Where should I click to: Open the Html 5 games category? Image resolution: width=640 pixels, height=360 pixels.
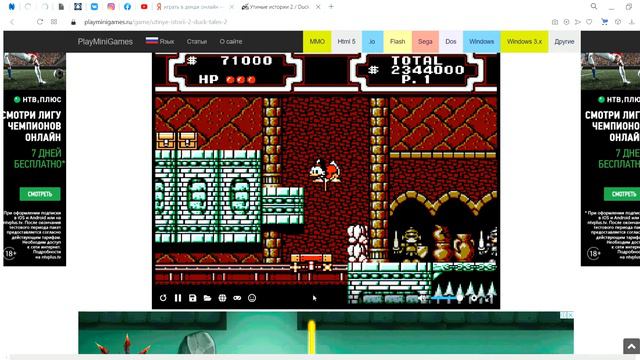click(x=346, y=42)
